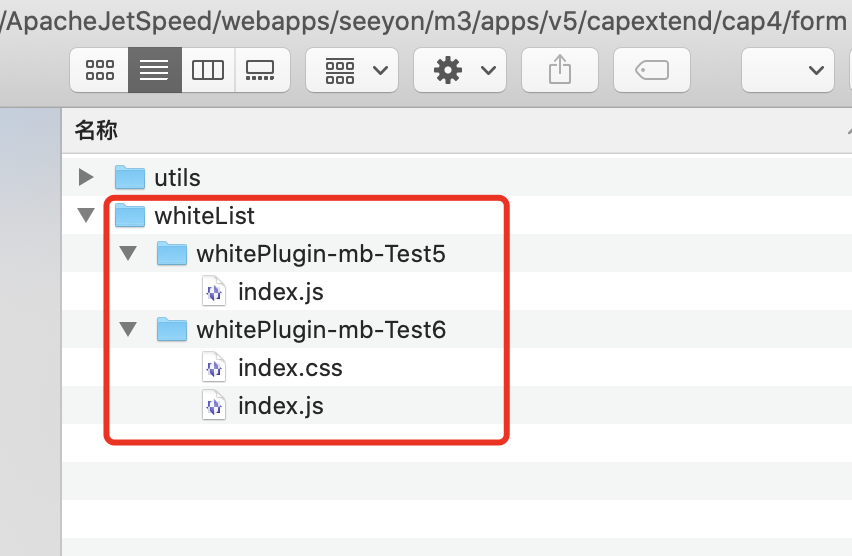Select the whitePlugin-mb-Test5 folder
The image size is (852, 556).
(320, 254)
